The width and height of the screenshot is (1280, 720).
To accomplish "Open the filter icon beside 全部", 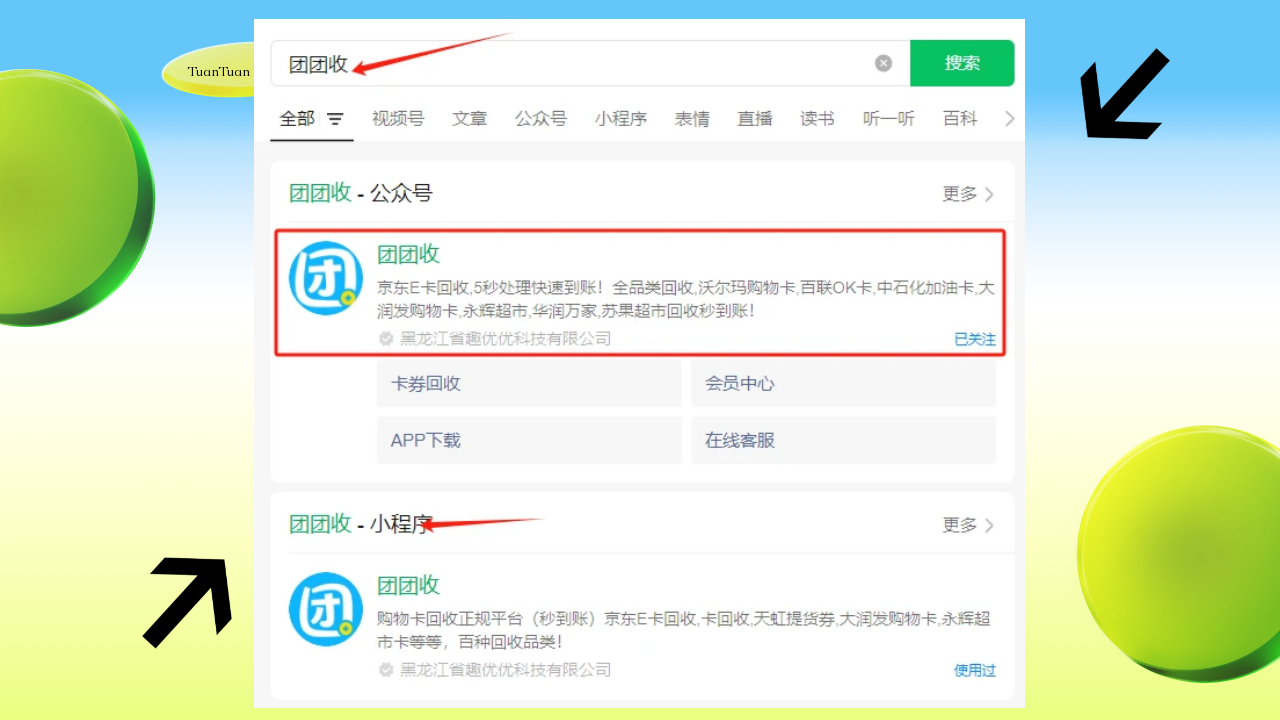I will pos(335,119).
